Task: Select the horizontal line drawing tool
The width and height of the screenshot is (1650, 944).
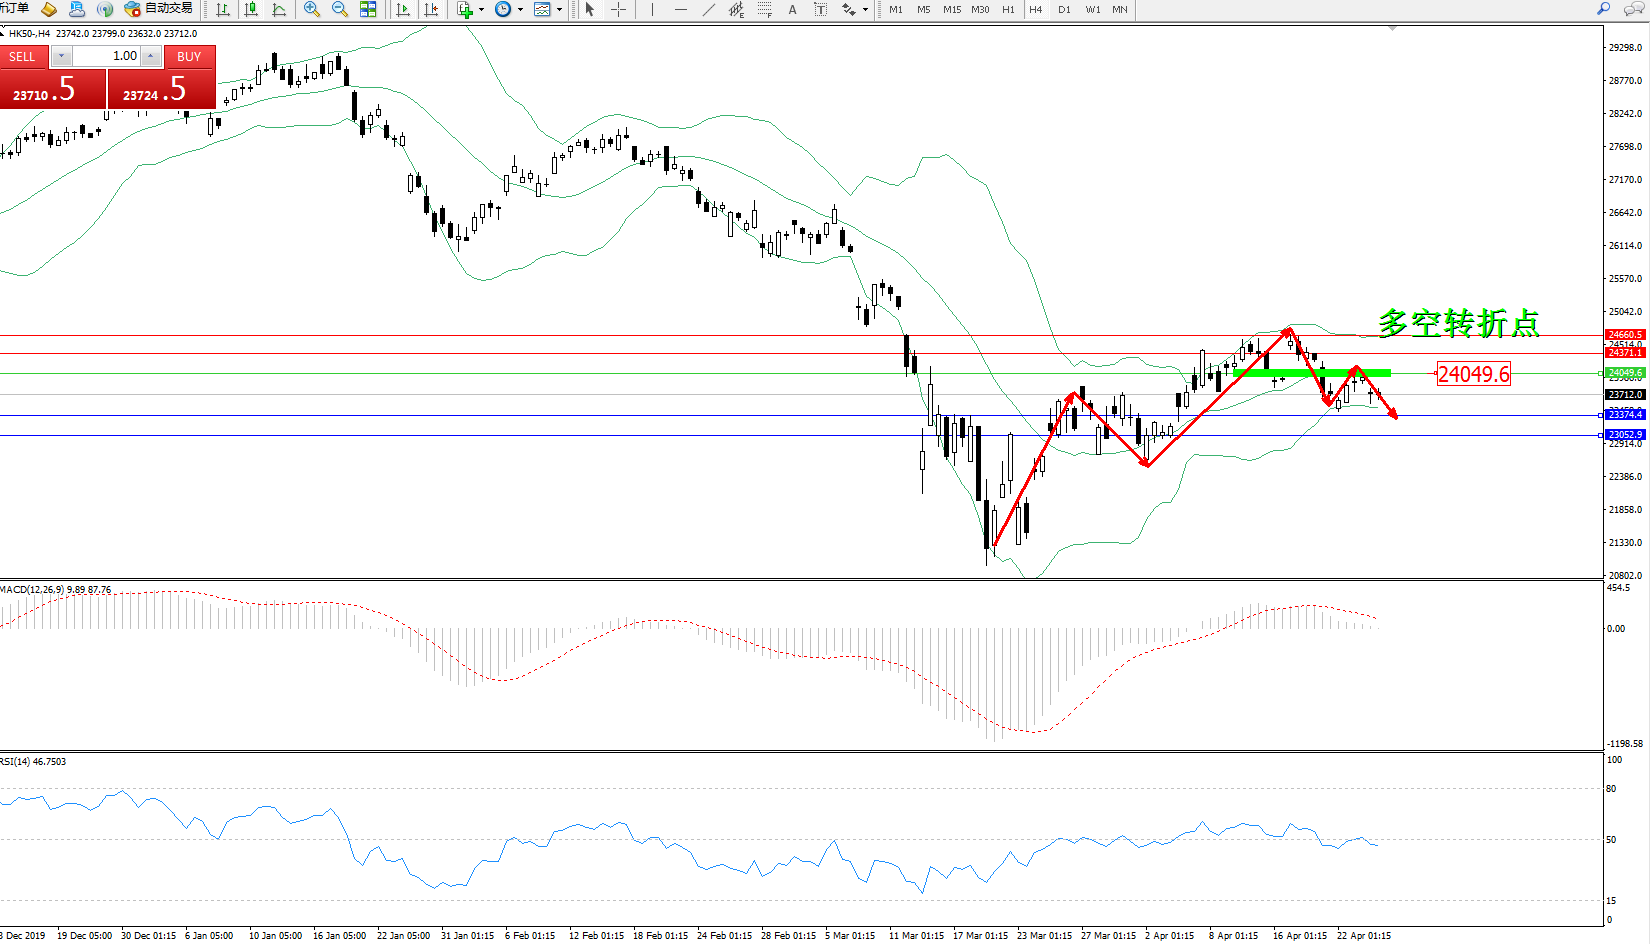Action: [681, 9]
